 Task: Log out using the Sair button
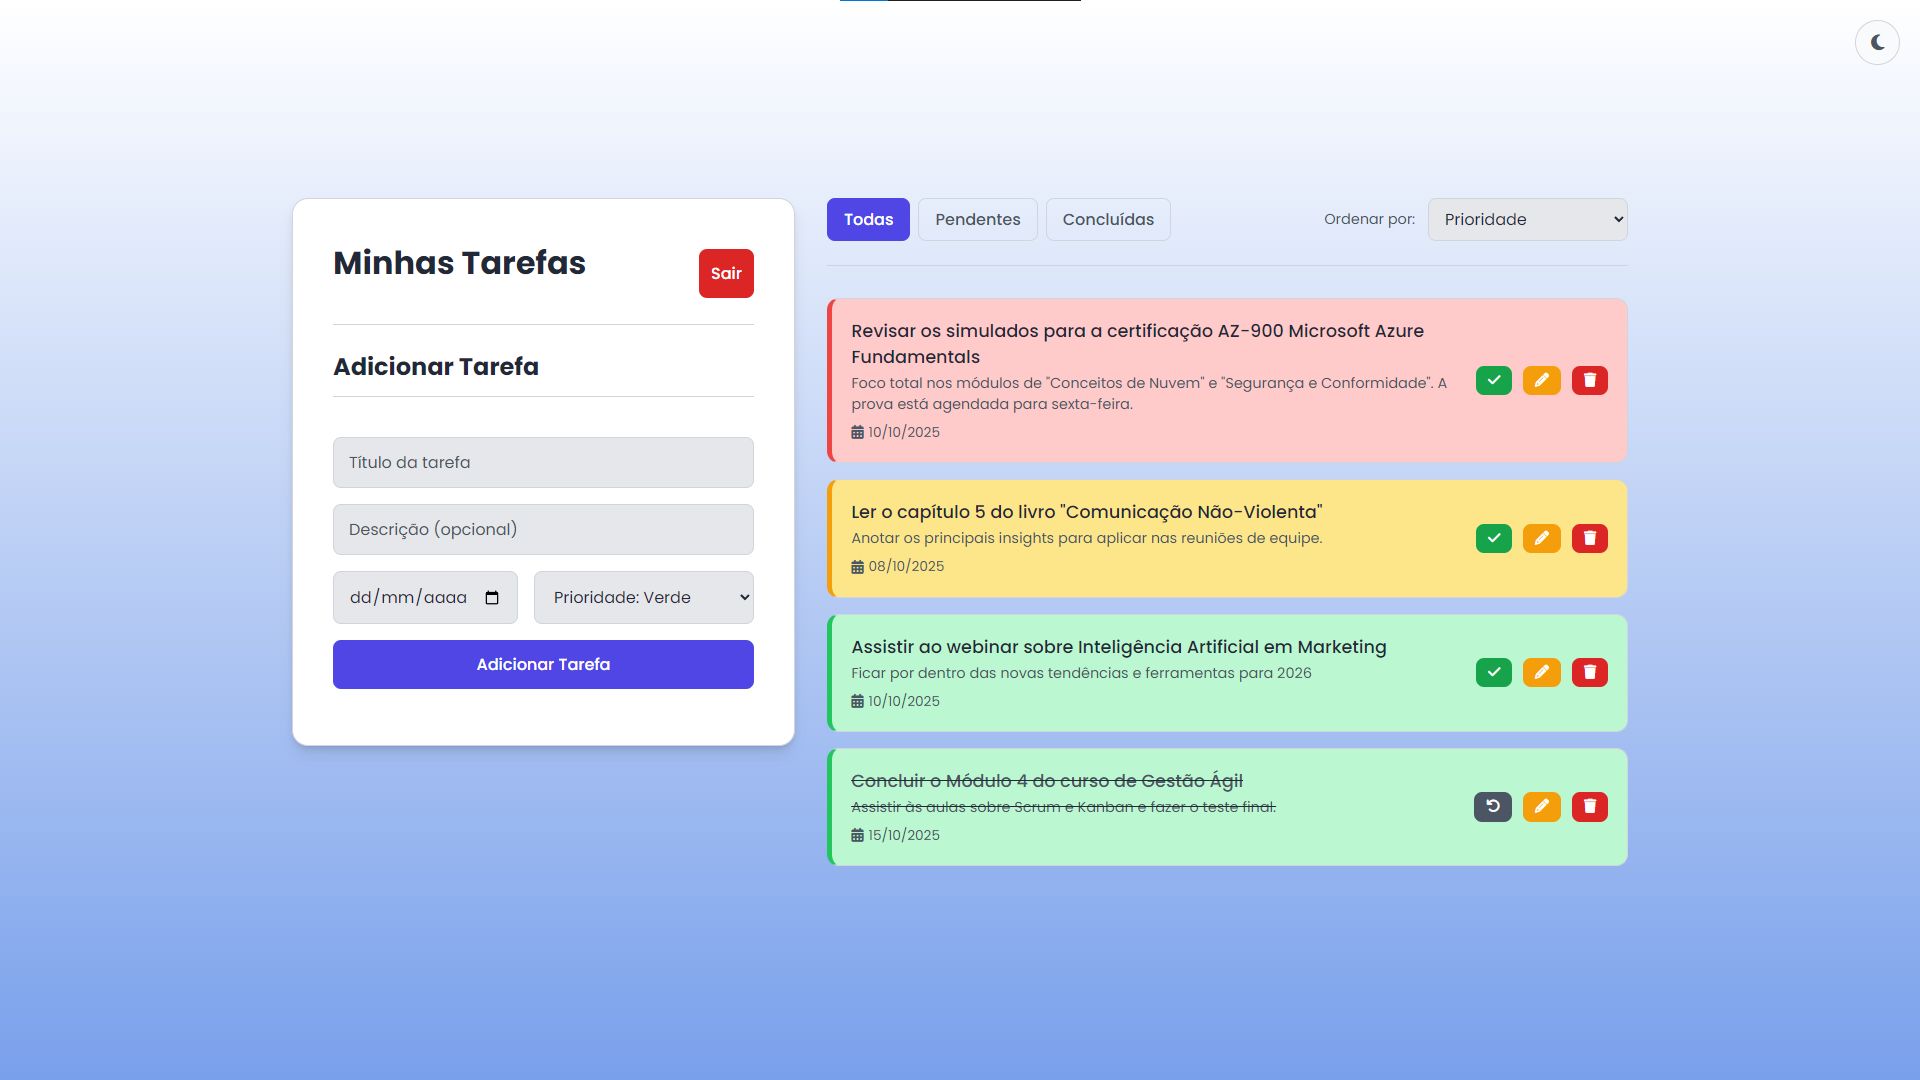coord(726,273)
